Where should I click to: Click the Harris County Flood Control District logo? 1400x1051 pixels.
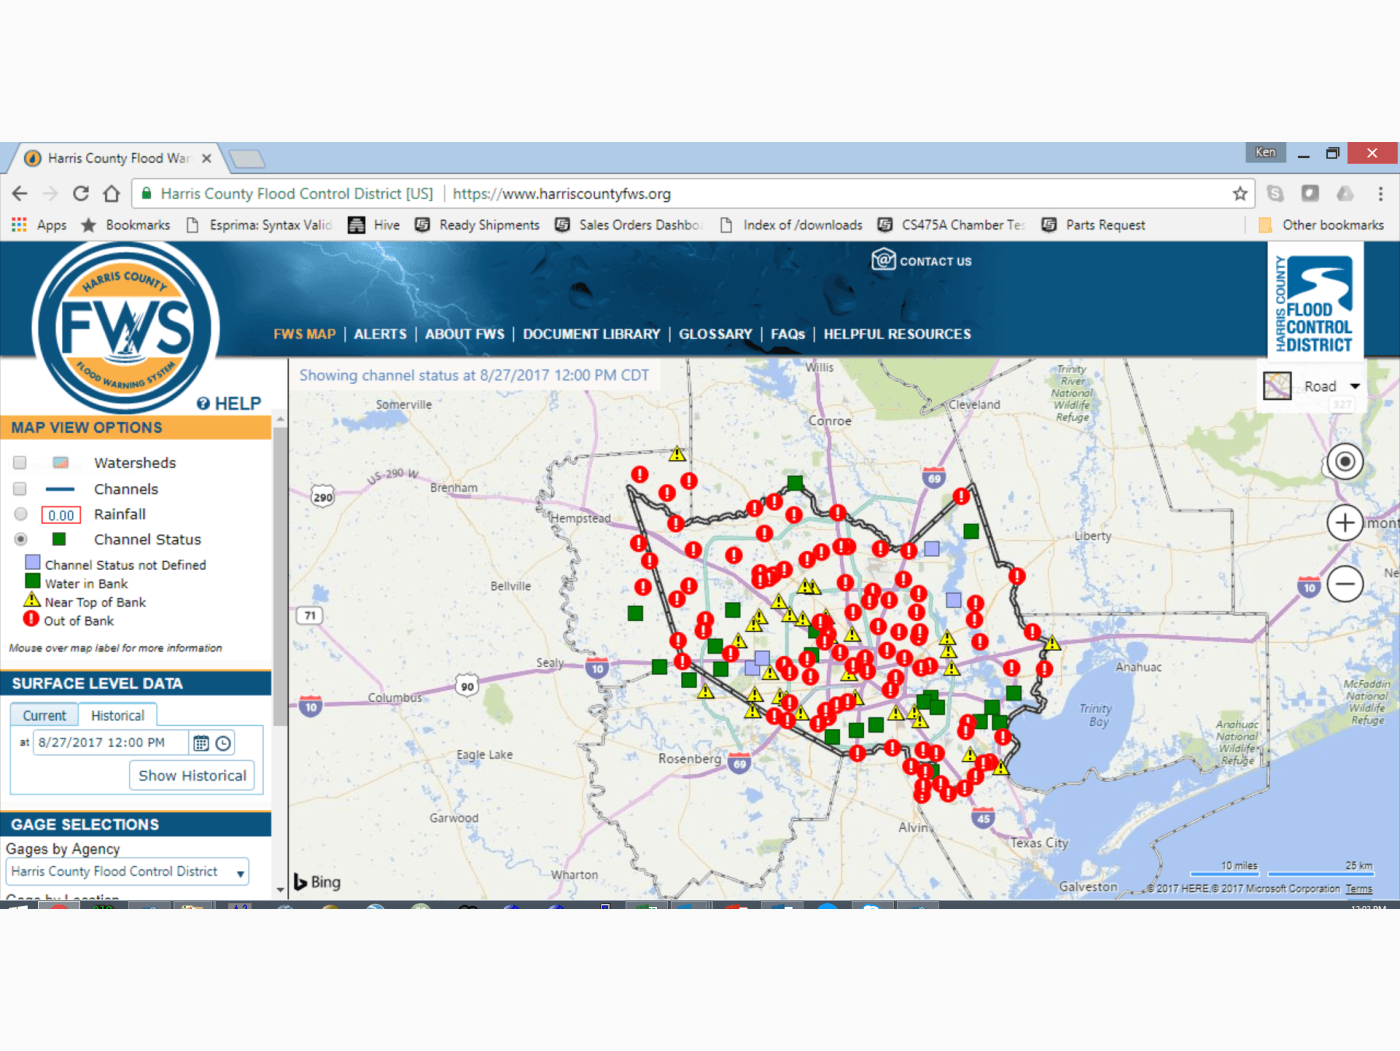(1314, 302)
